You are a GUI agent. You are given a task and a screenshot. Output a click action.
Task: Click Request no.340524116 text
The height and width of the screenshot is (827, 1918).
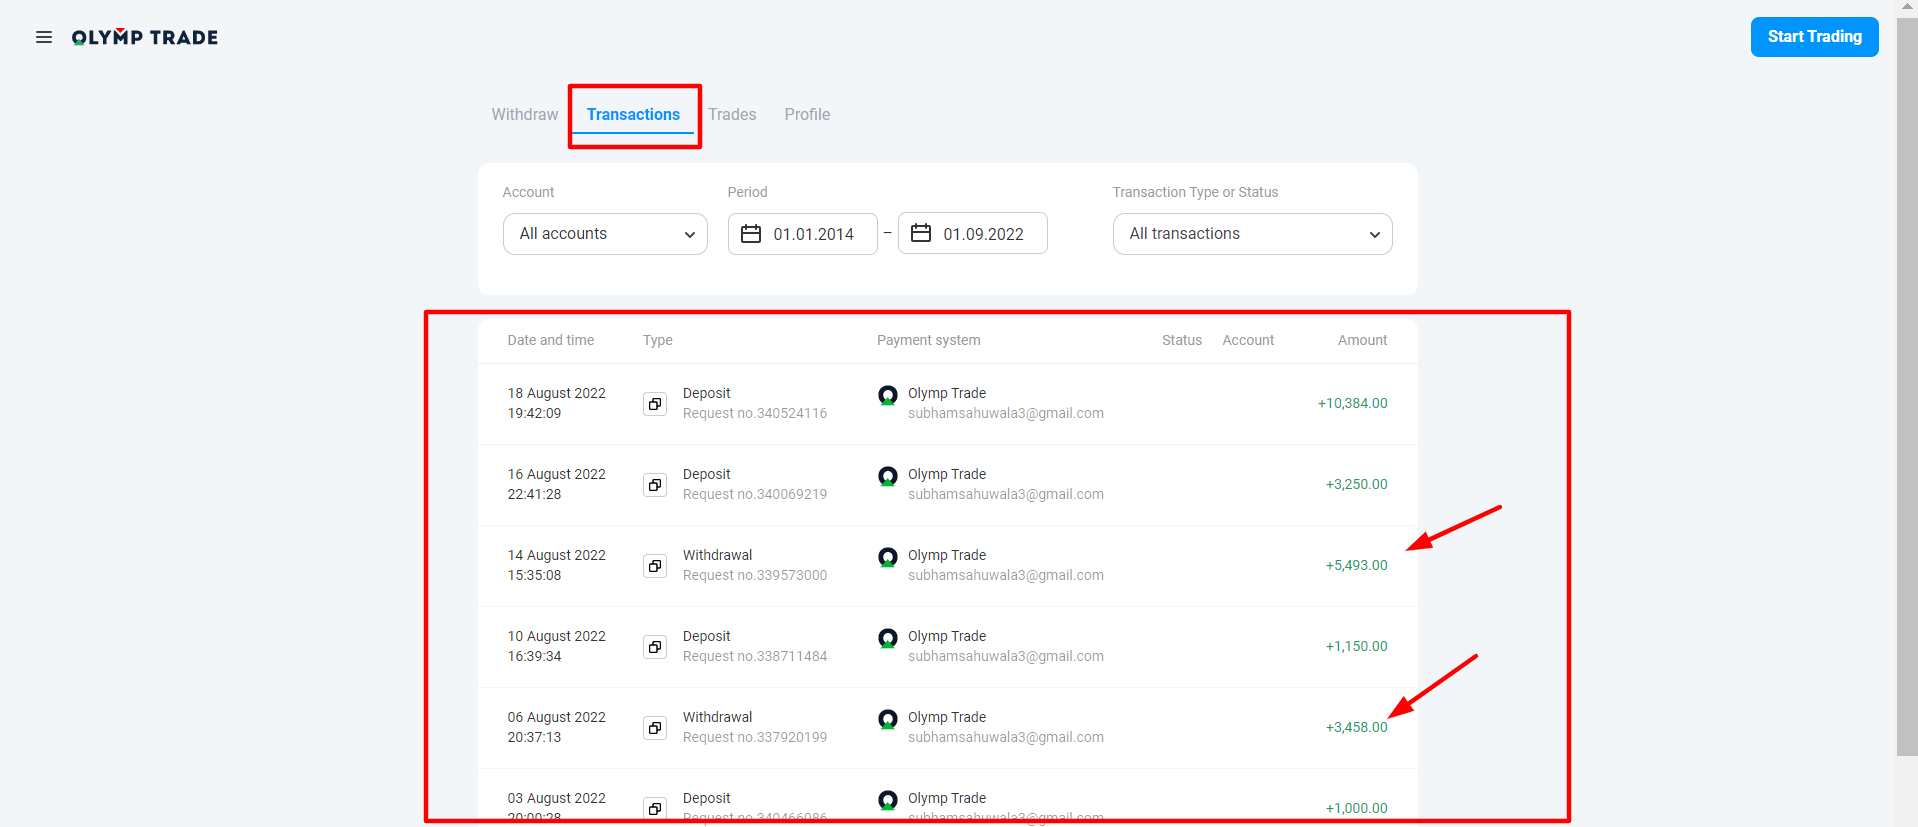(755, 413)
